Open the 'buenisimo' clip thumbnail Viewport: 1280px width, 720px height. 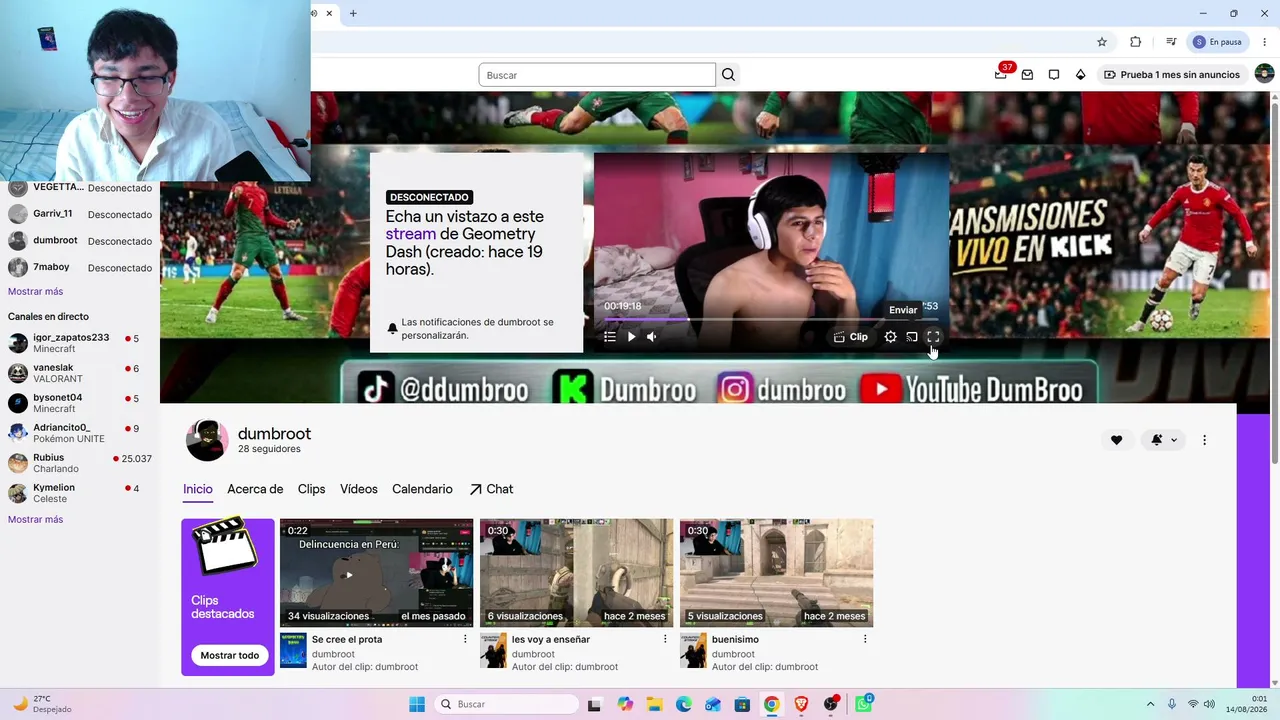click(x=777, y=573)
